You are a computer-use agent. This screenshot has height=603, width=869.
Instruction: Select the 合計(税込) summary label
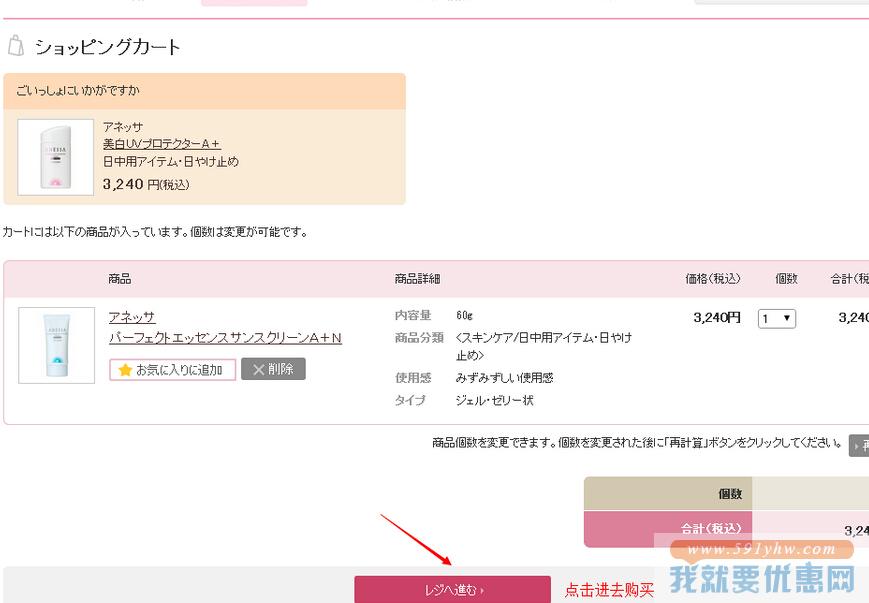pyautogui.click(x=711, y=529)
